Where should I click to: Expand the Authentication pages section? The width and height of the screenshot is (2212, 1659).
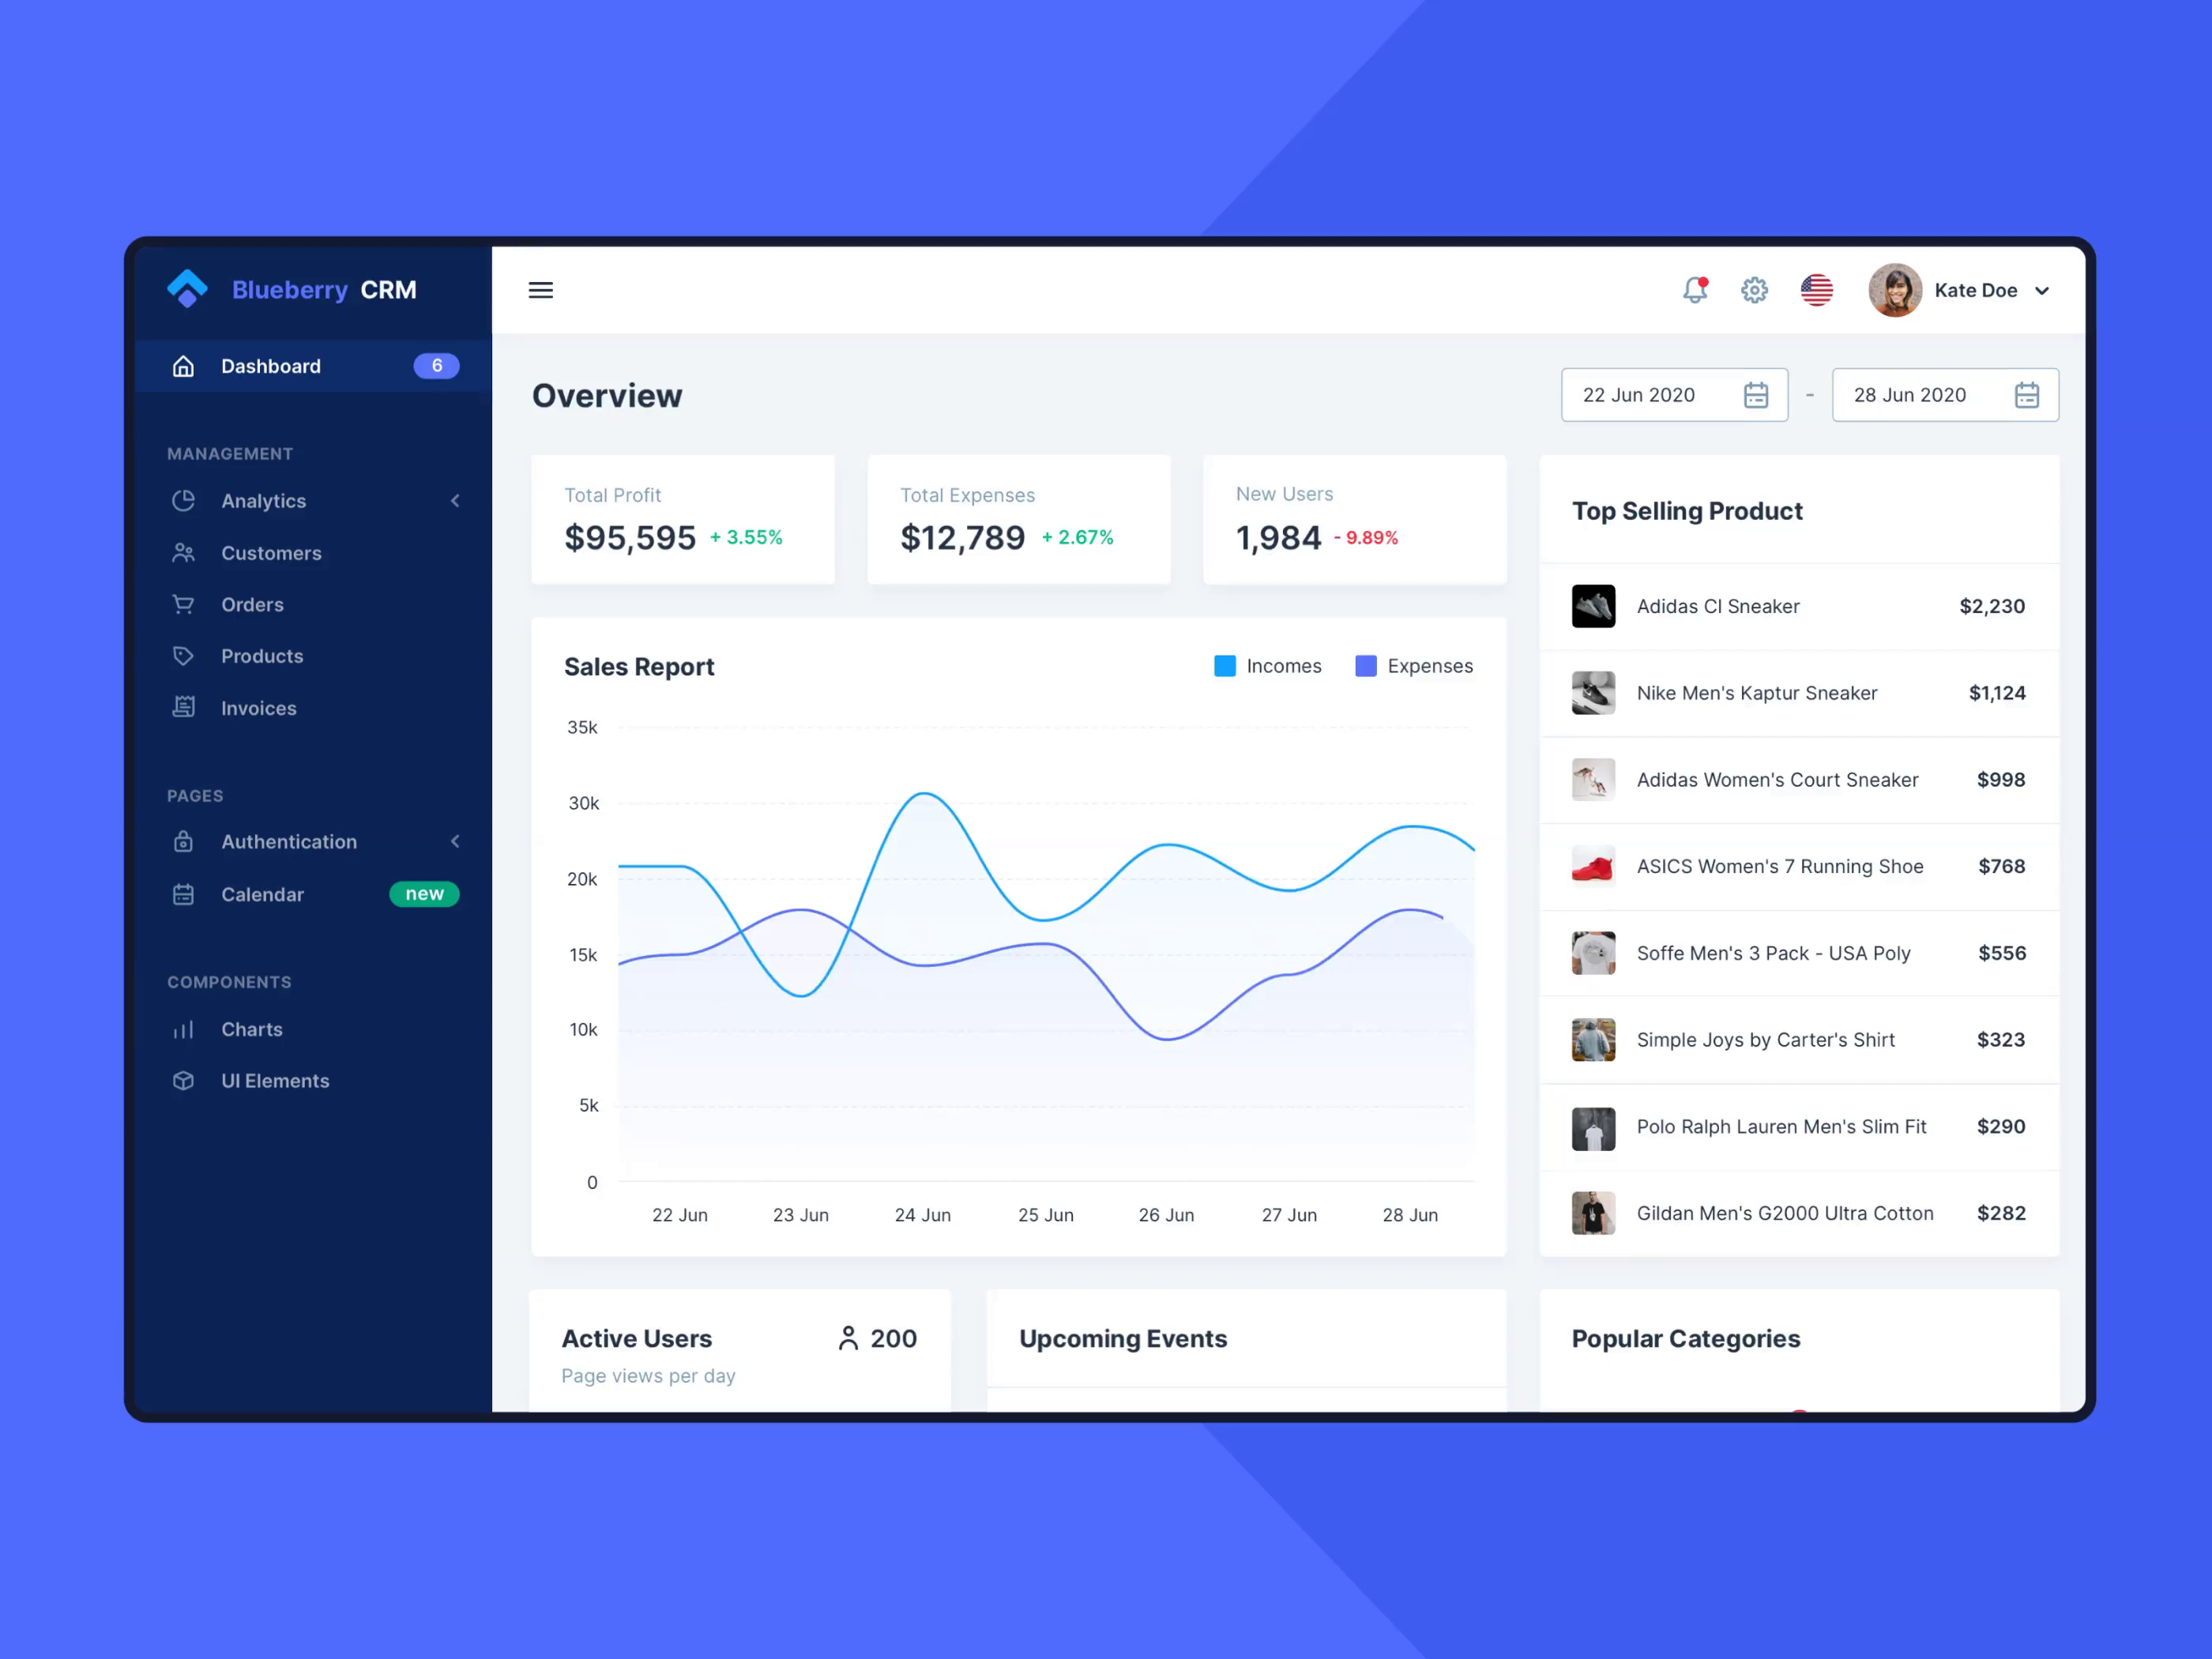454,840
